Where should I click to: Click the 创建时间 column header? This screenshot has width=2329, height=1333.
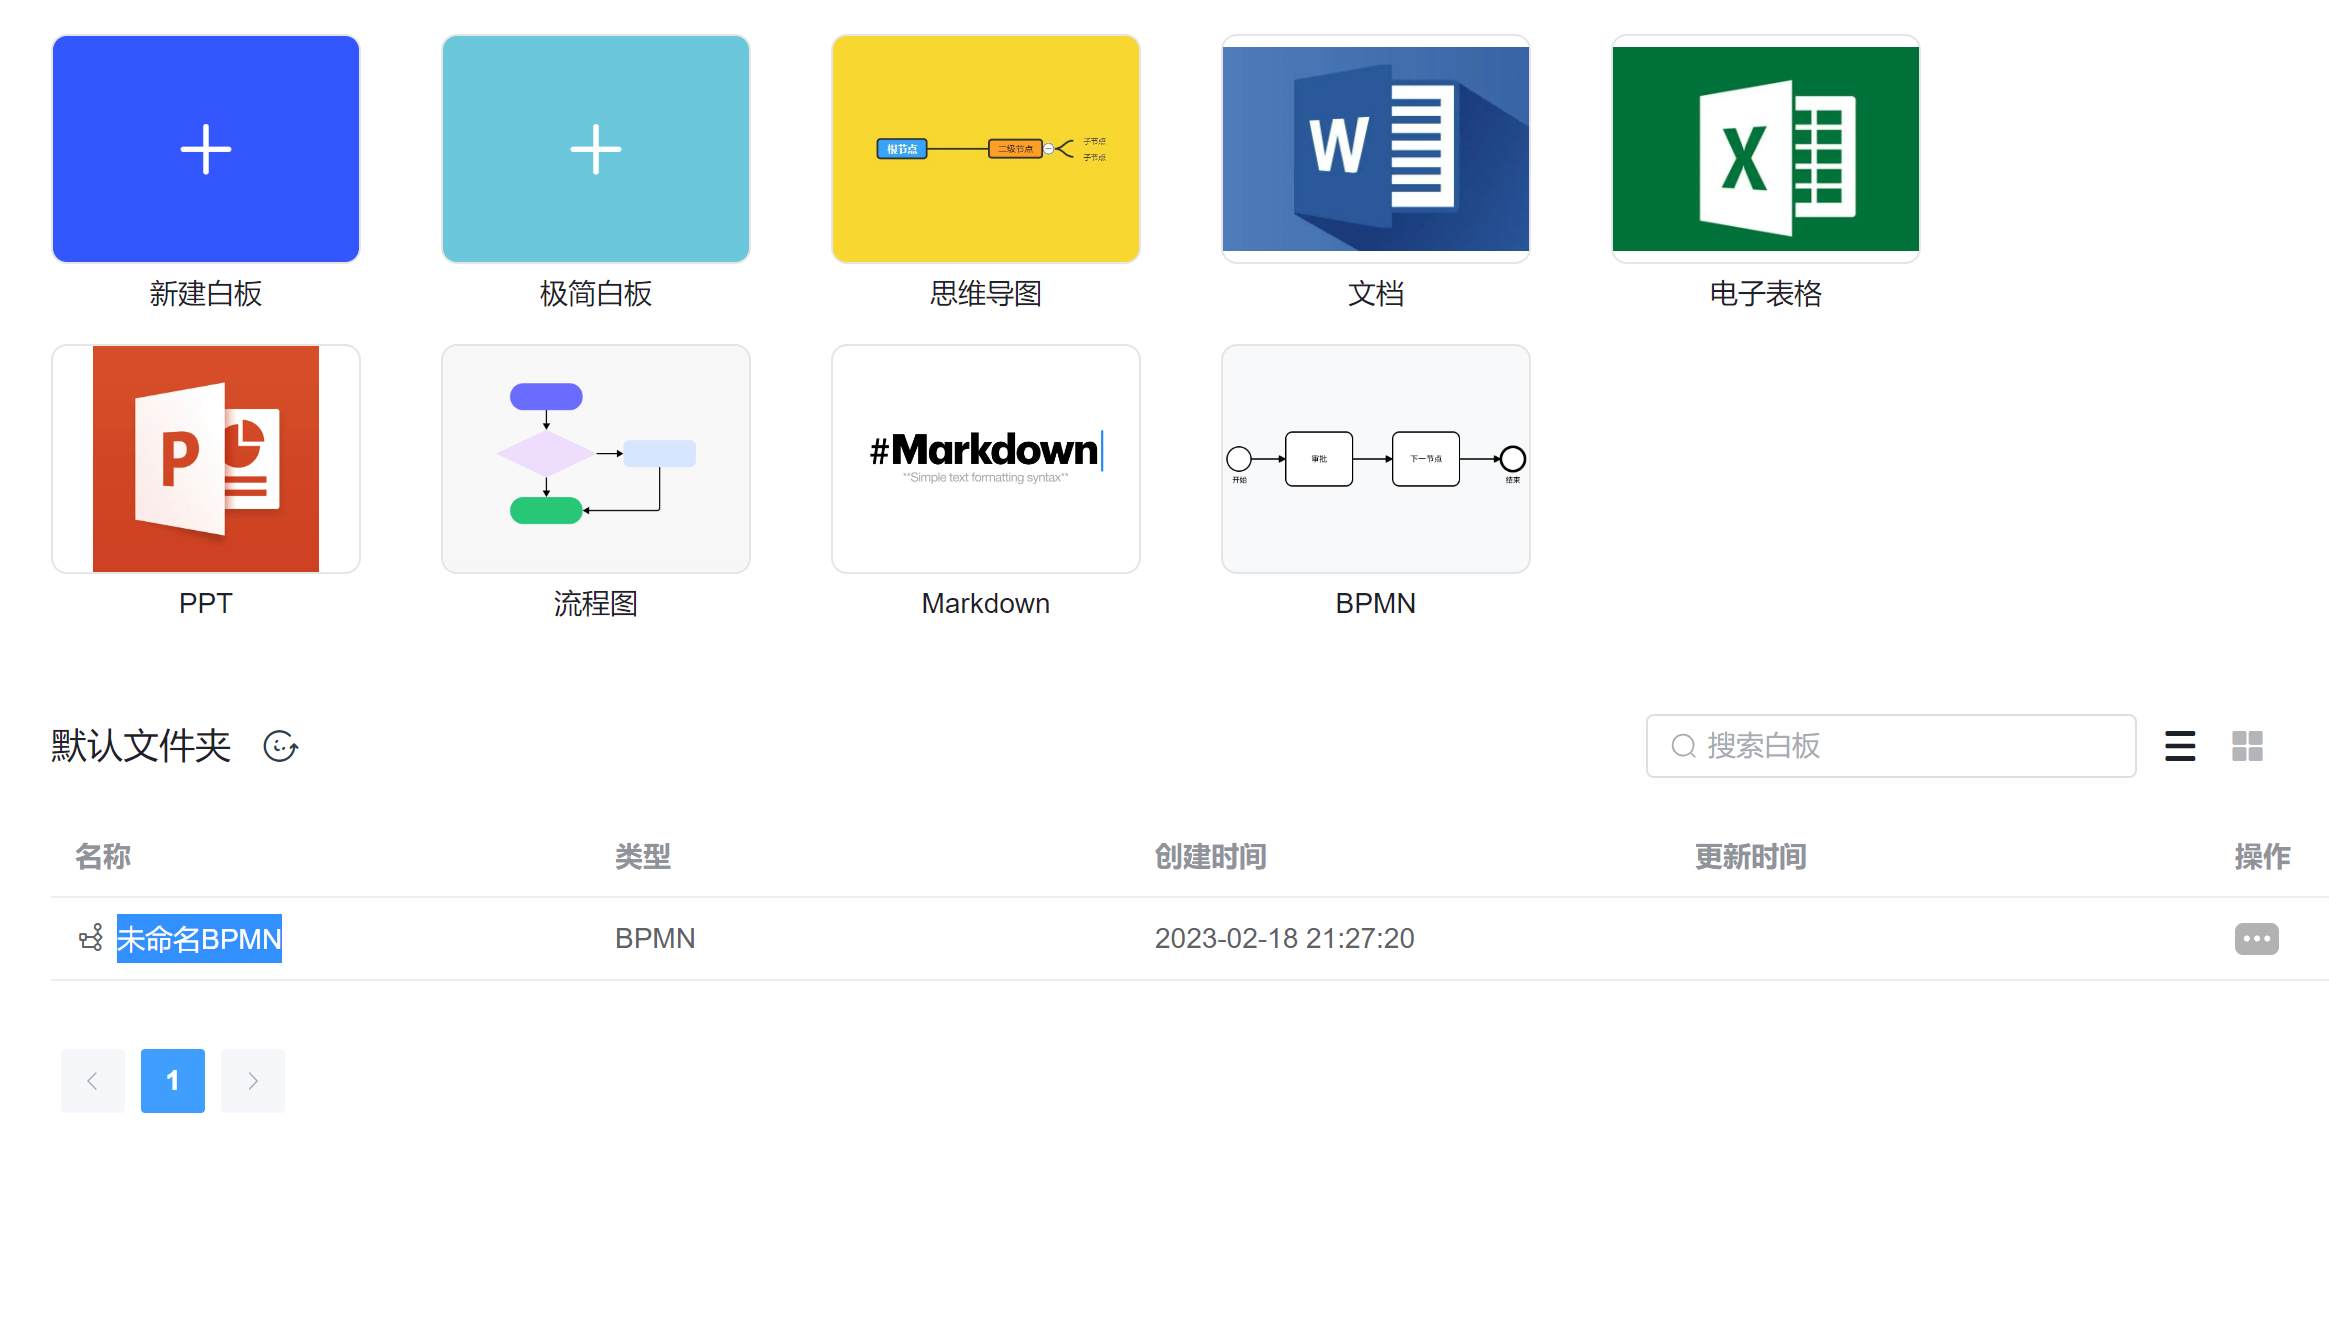1211,857
